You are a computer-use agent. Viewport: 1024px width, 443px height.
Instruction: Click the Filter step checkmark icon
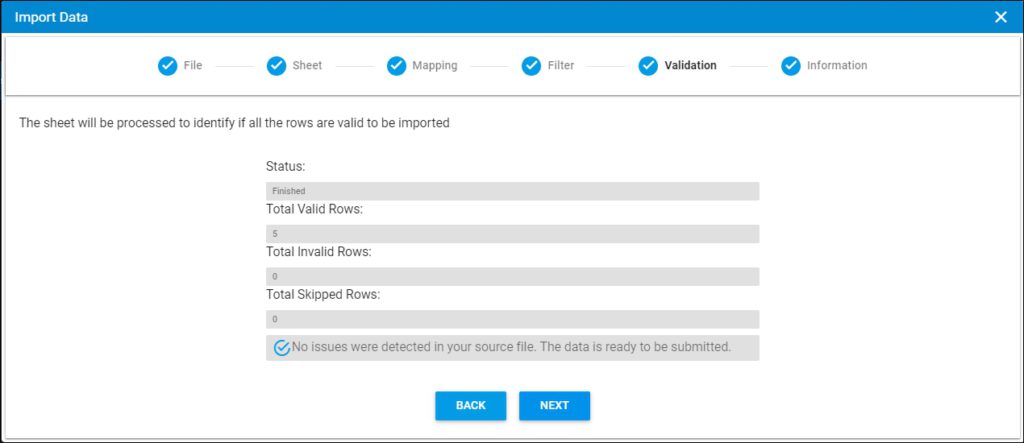click(x=531, y=66)
